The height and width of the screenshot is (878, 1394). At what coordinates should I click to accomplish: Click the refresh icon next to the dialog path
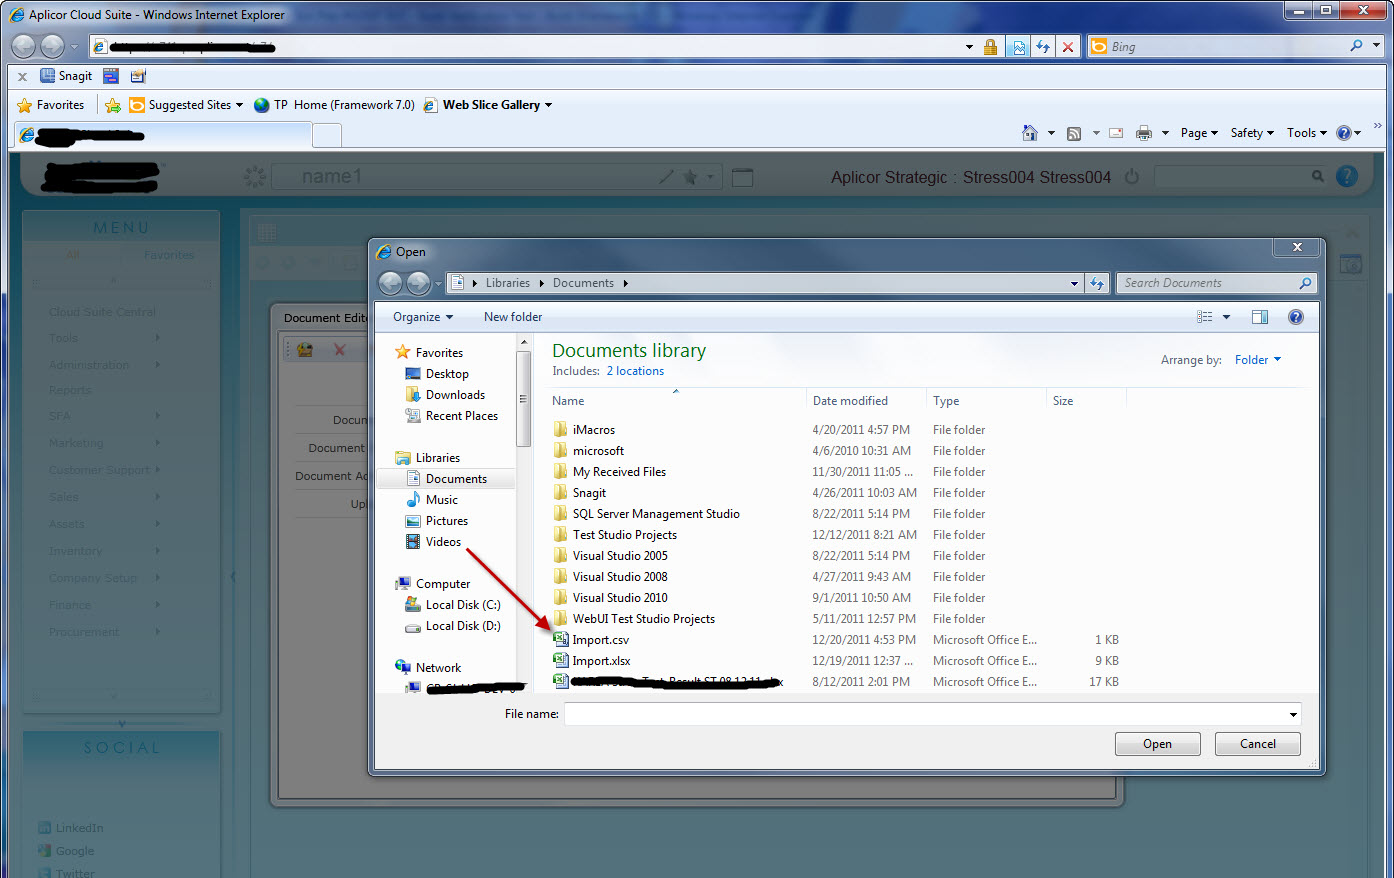[1097, 284]
